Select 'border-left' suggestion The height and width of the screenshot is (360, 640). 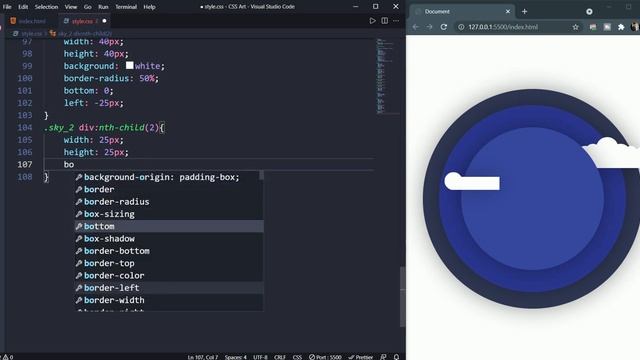coord(169,288)
